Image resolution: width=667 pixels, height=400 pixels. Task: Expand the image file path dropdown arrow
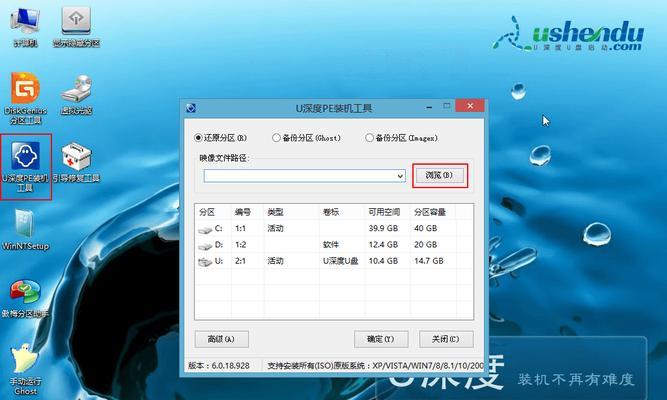[x=400, y=176]
